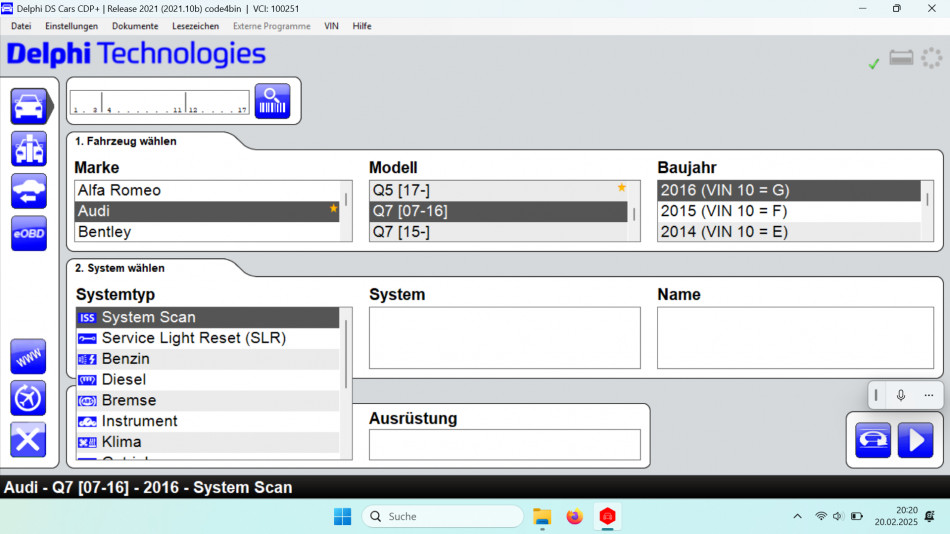Click the empty Name list box

click(x=796, y=338)
